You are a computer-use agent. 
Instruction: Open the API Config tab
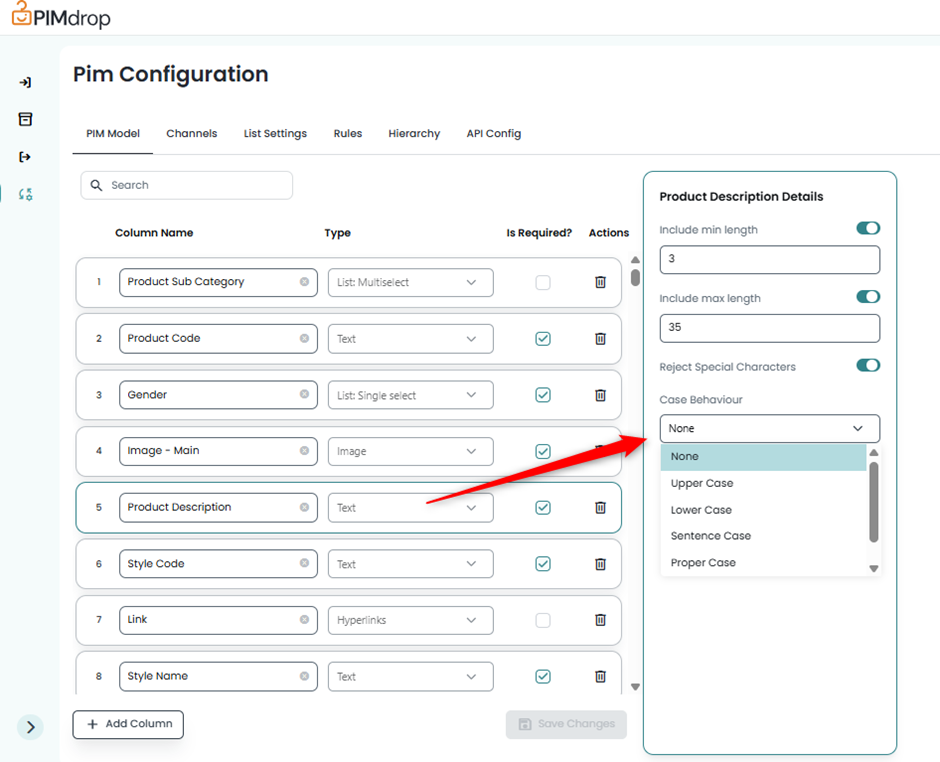[493, 134]
